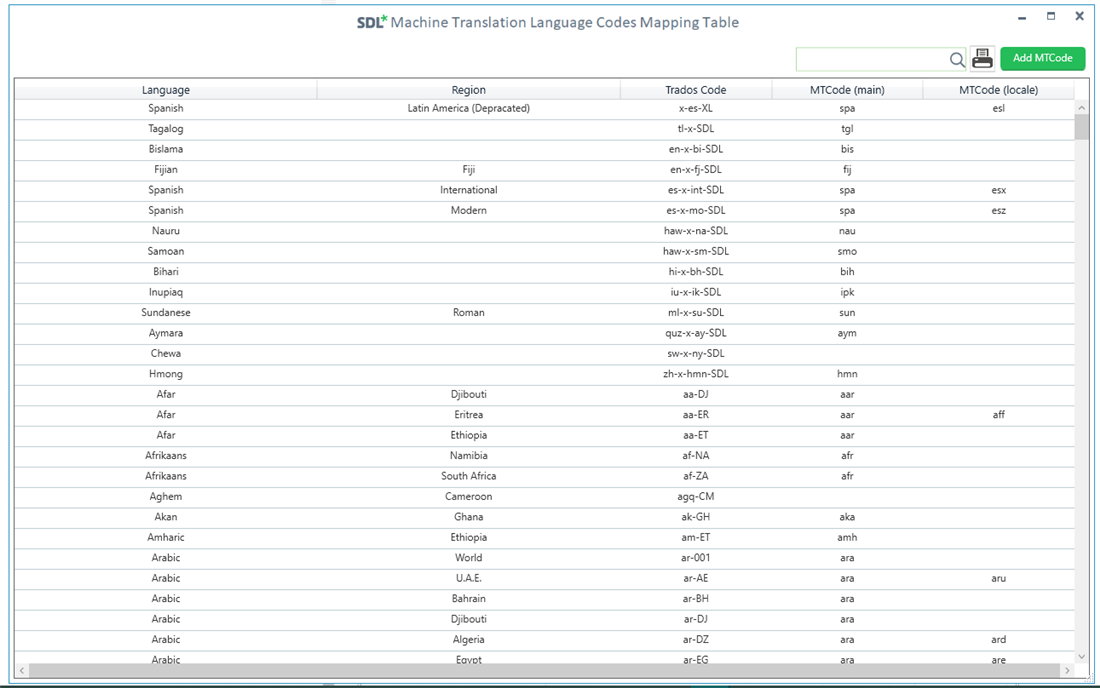1100x688 pixels.
Task: Minimize the mapping table window
Action: click(1022, 17)
